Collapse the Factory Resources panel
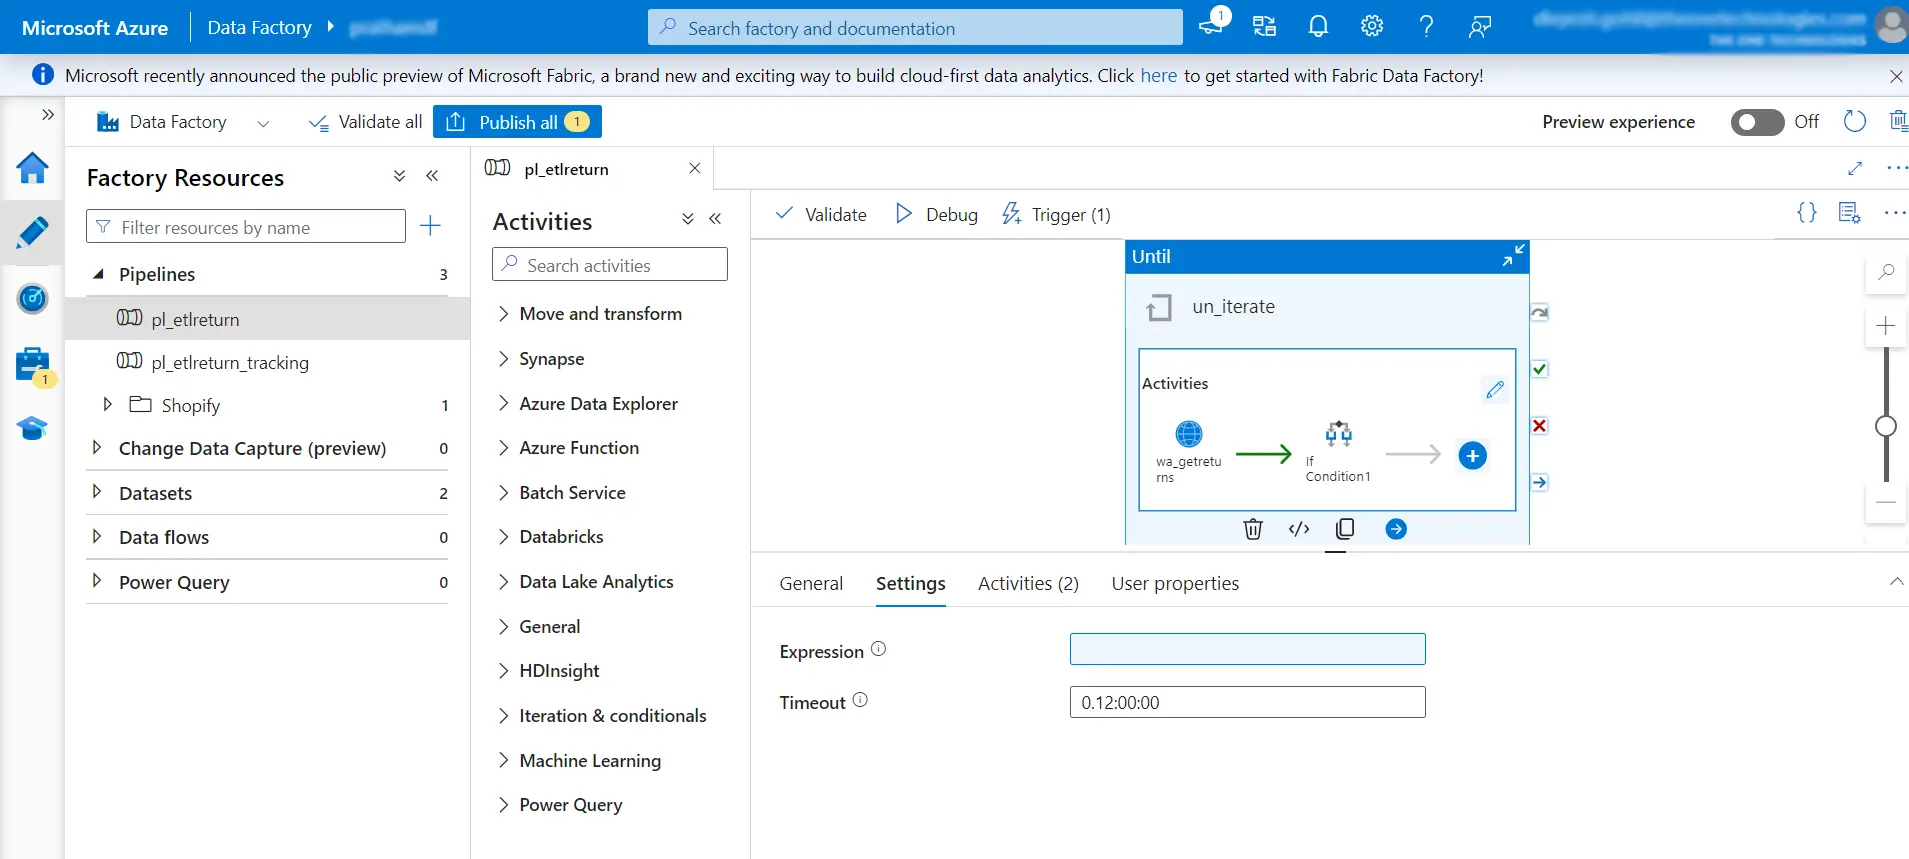 [432, 176]
